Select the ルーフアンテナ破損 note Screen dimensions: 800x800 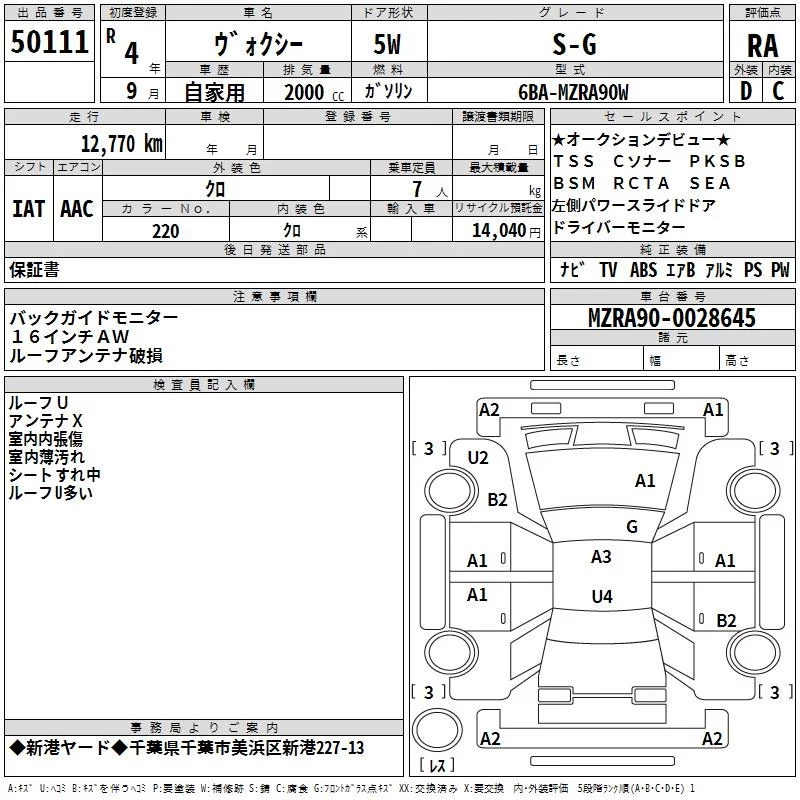[86, 355]
